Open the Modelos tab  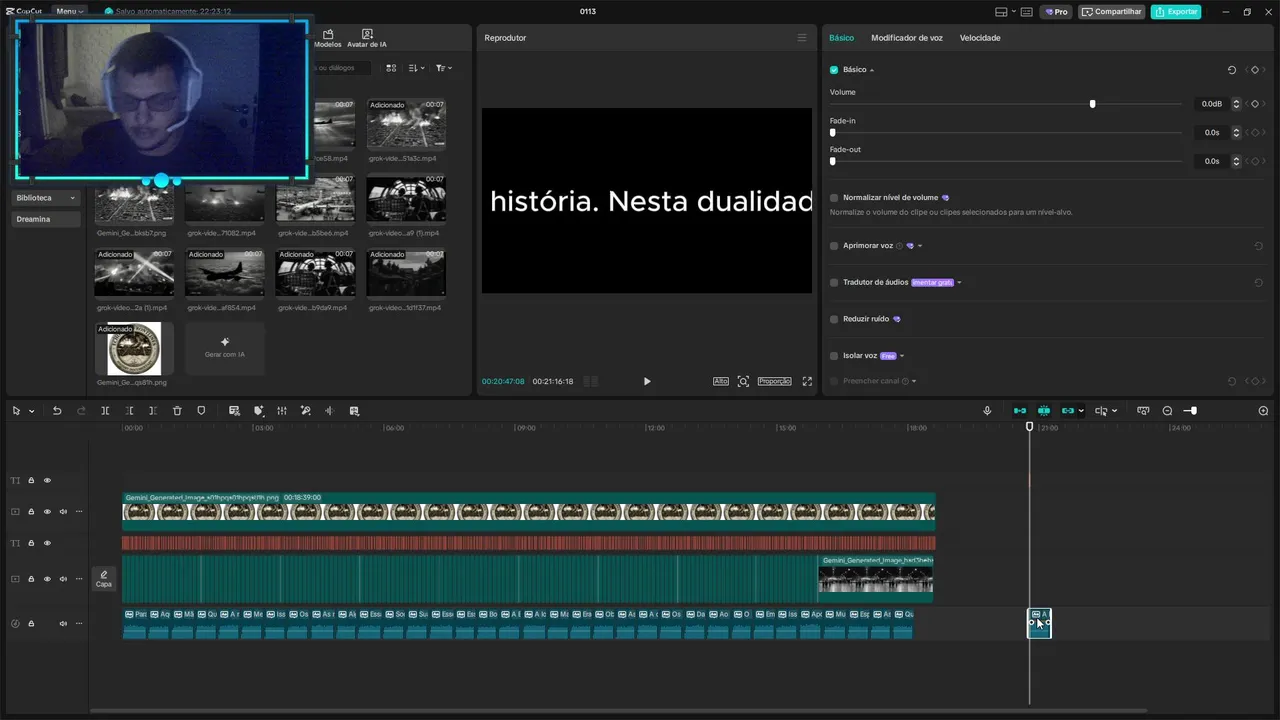[x=327, y=39]
